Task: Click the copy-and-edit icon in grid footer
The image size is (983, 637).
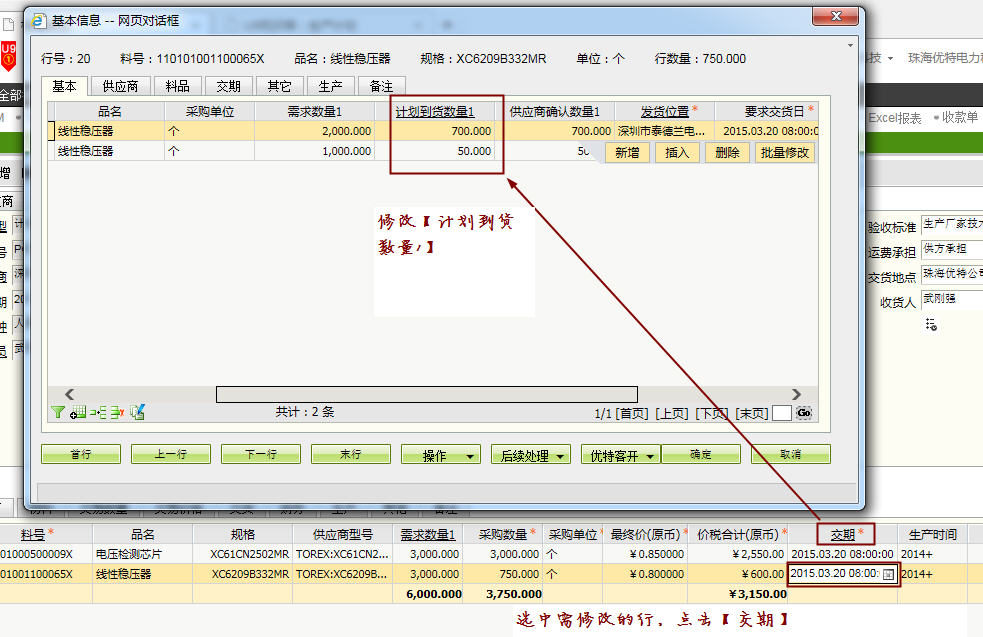Action: click(x=137, y=412)
